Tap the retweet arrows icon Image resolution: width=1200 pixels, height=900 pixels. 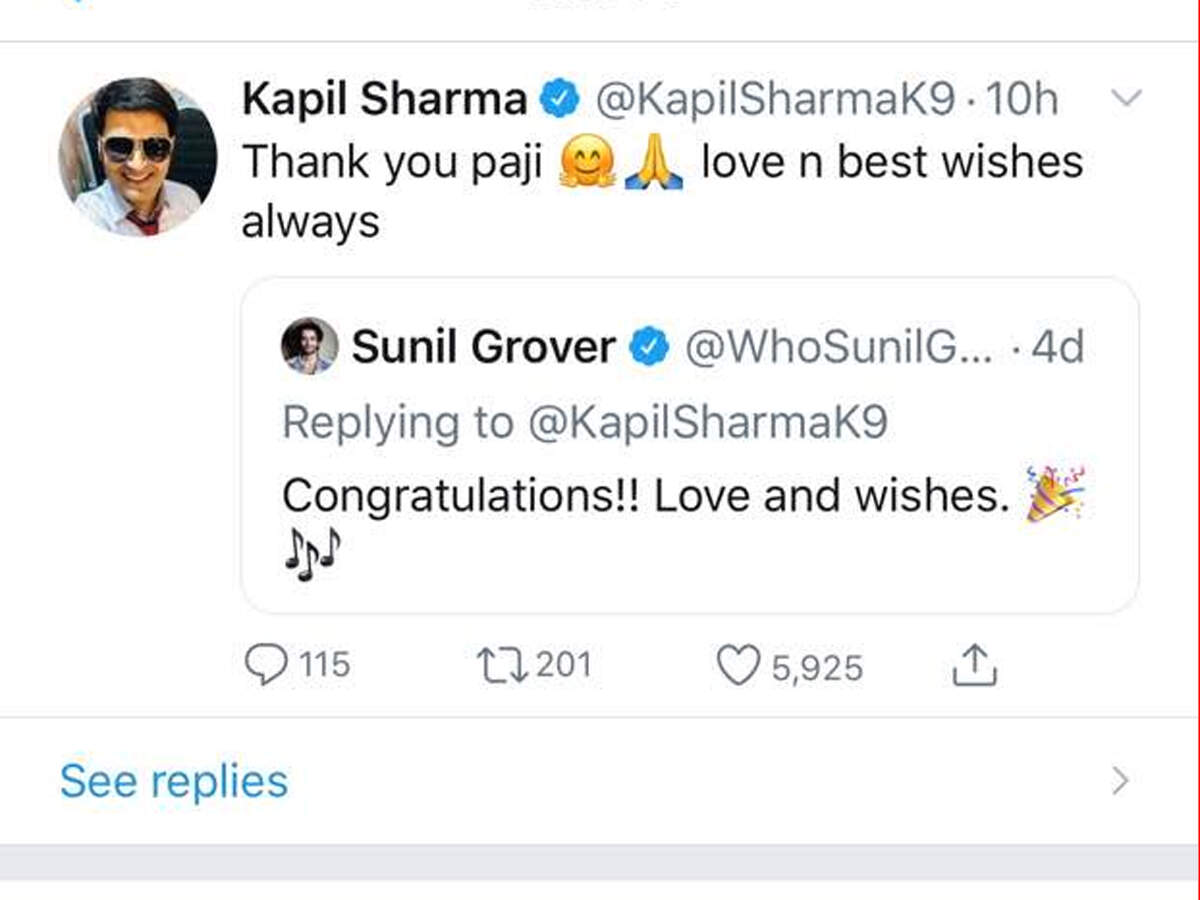point(501,665)
